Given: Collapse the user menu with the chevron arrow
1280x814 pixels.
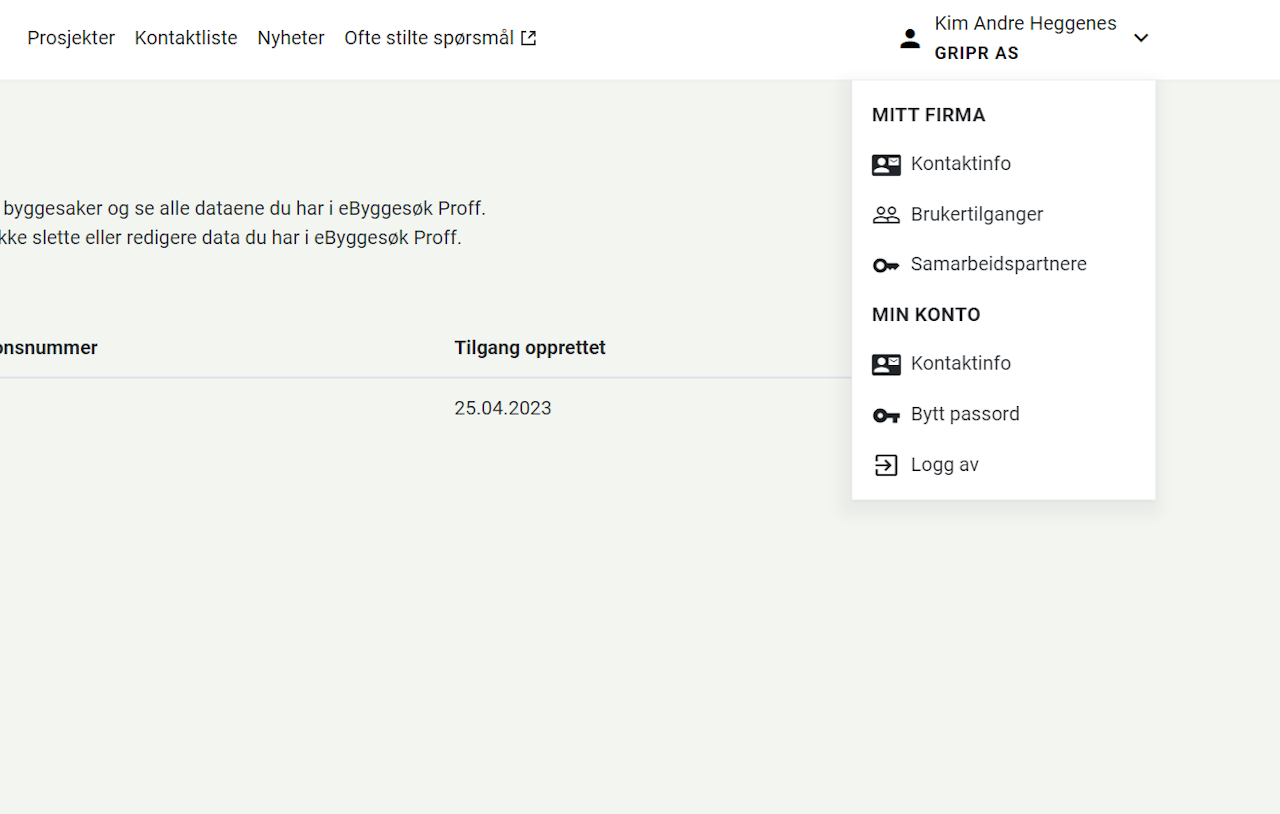Looking at the screenshot, I should tap(1141, 38).
